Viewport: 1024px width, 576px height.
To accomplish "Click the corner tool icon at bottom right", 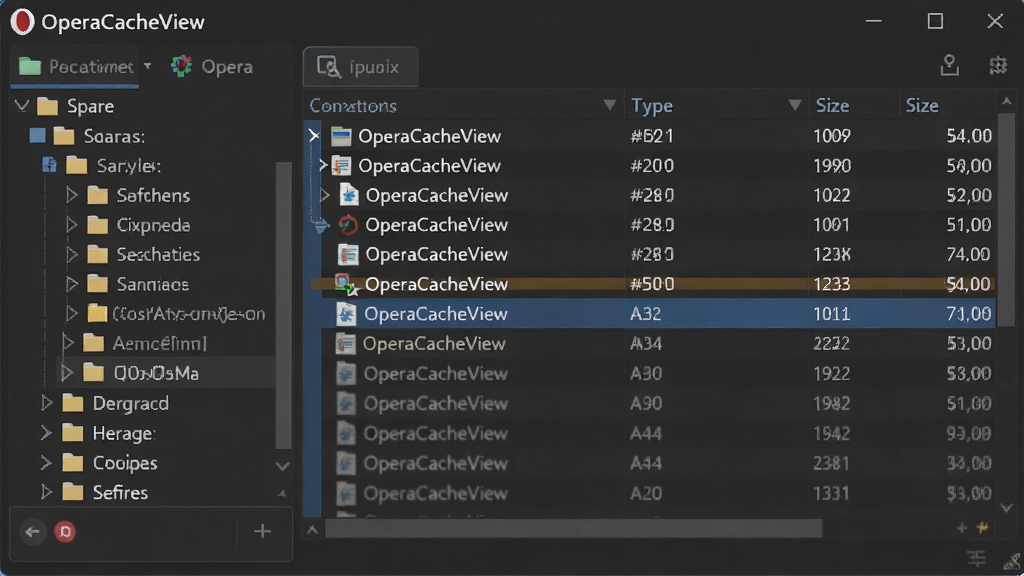I will 1012,560.
